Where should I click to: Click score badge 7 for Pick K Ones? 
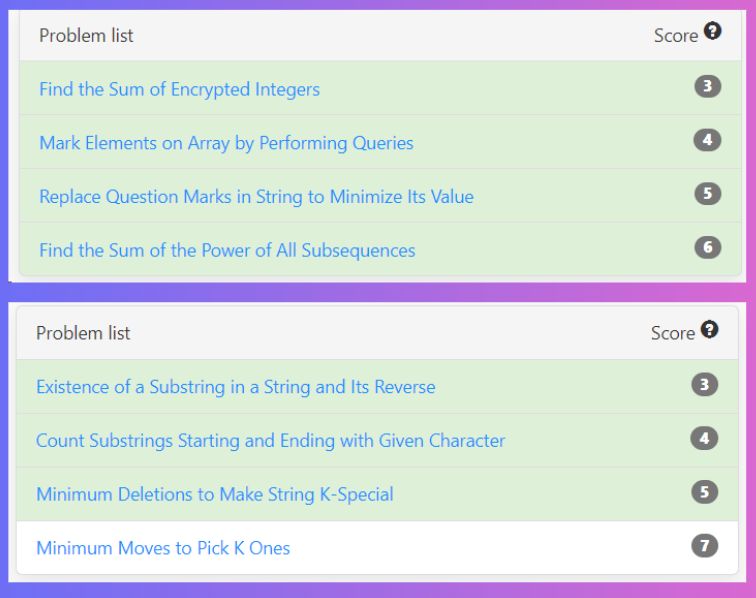tap(704, 545)
